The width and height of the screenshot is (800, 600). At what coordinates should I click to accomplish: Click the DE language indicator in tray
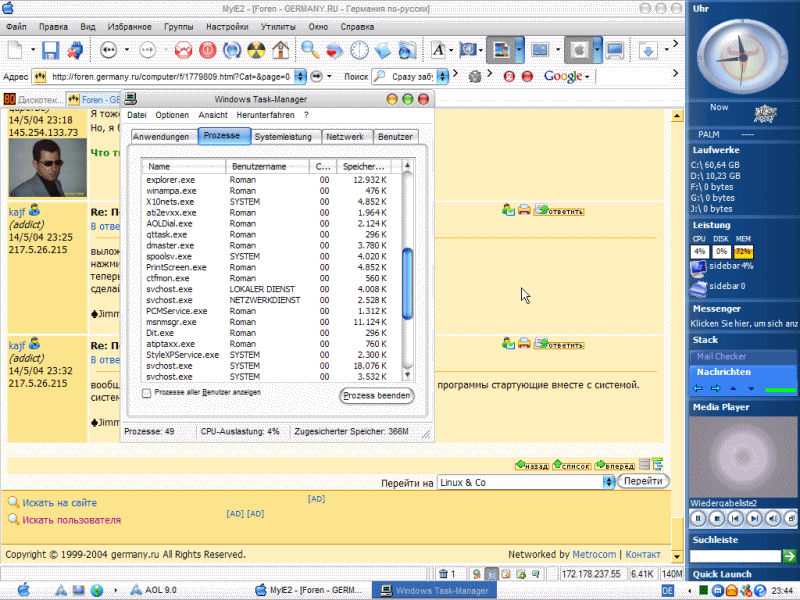[x=667, y=590]
